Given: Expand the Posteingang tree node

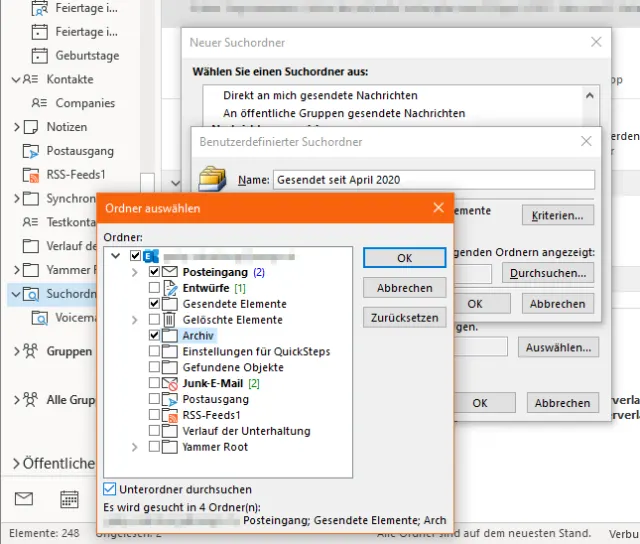Looking at the screenshot, I should [135, 272].
